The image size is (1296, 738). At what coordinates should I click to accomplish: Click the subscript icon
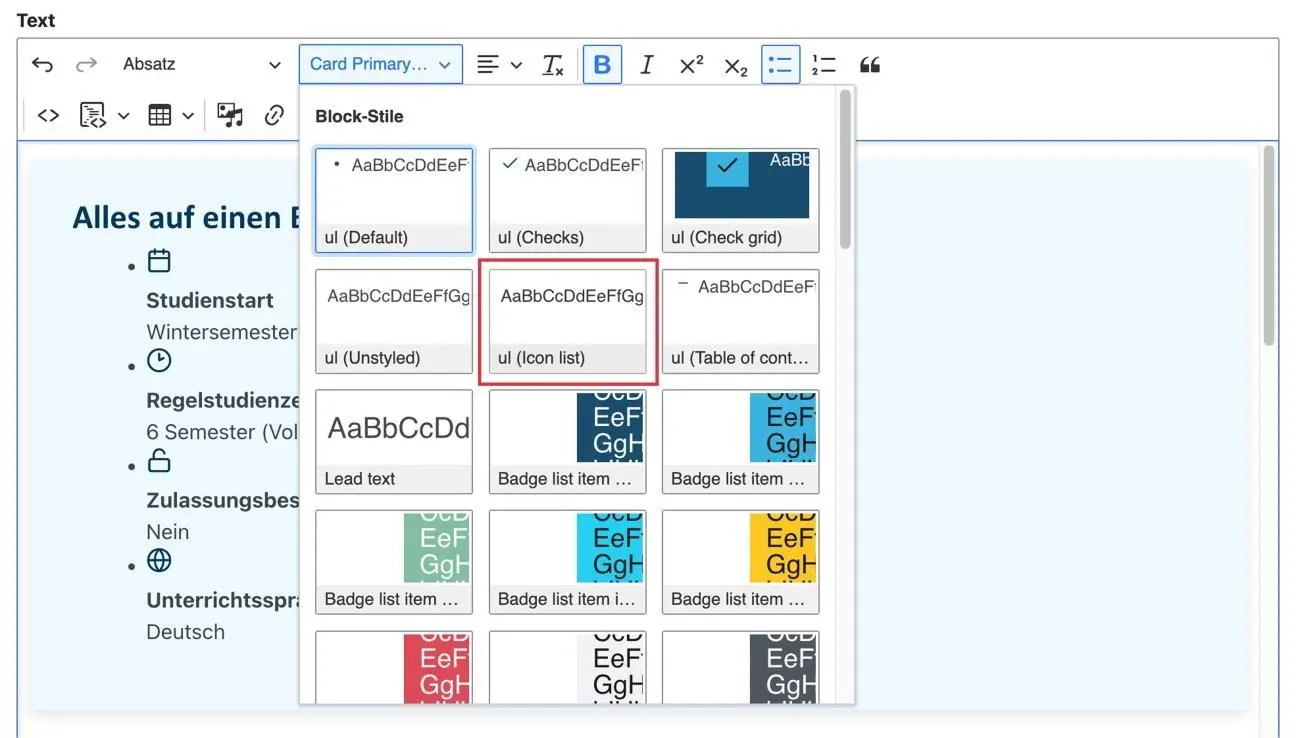tap(736, 66)
